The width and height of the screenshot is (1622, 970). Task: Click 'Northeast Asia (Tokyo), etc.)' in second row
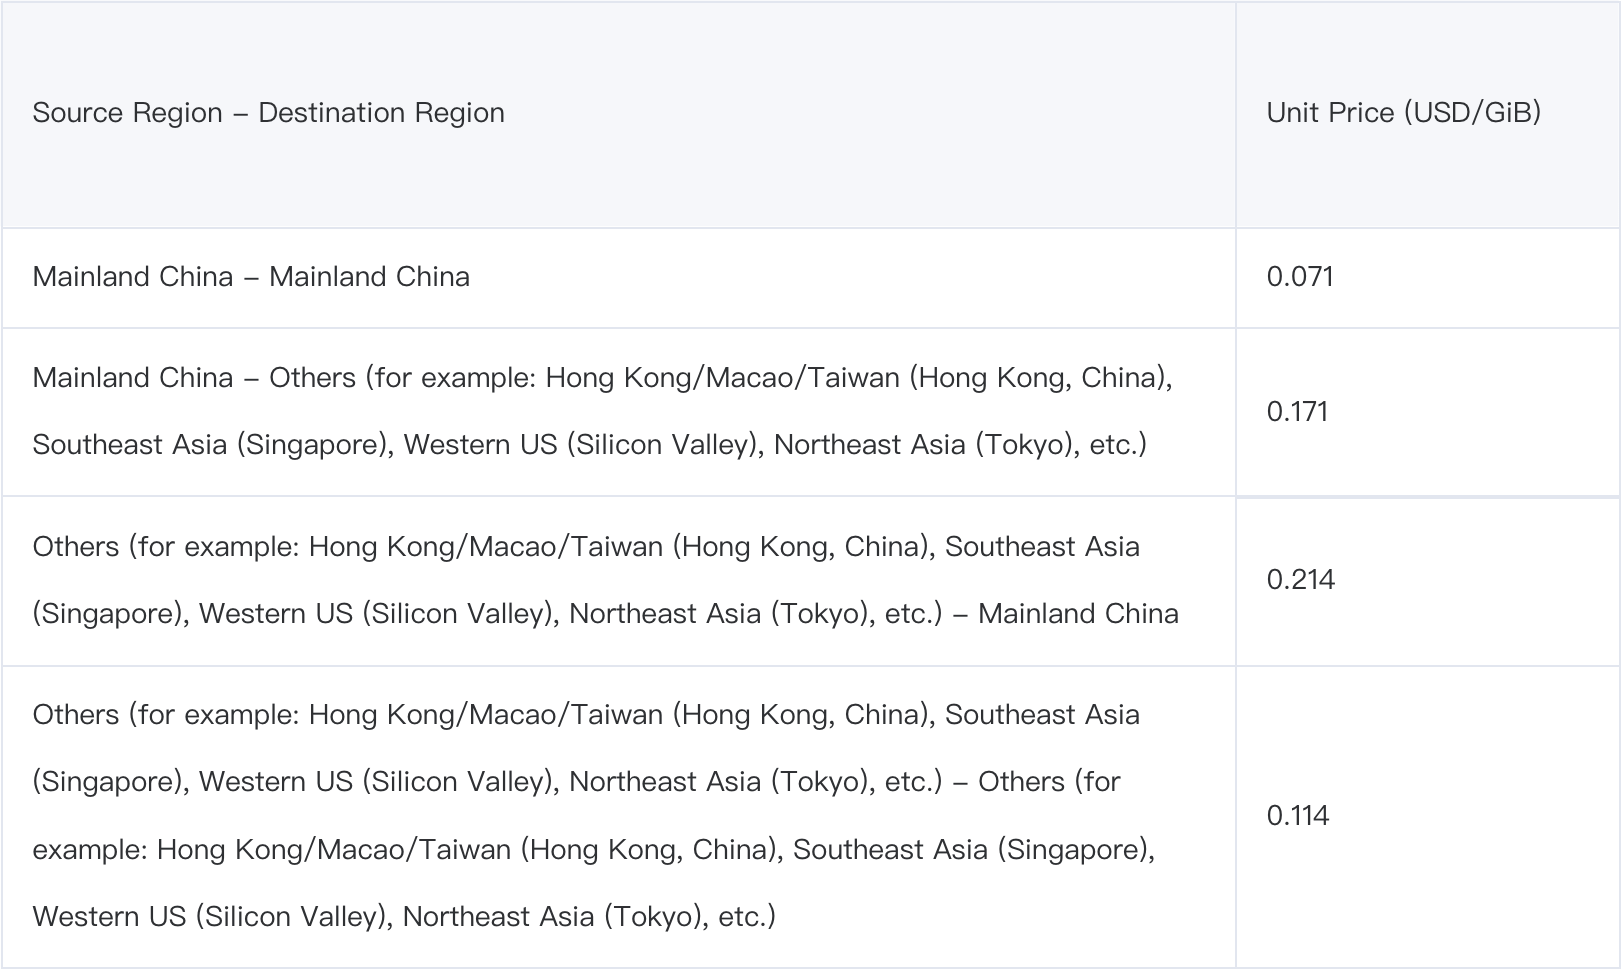960,445
